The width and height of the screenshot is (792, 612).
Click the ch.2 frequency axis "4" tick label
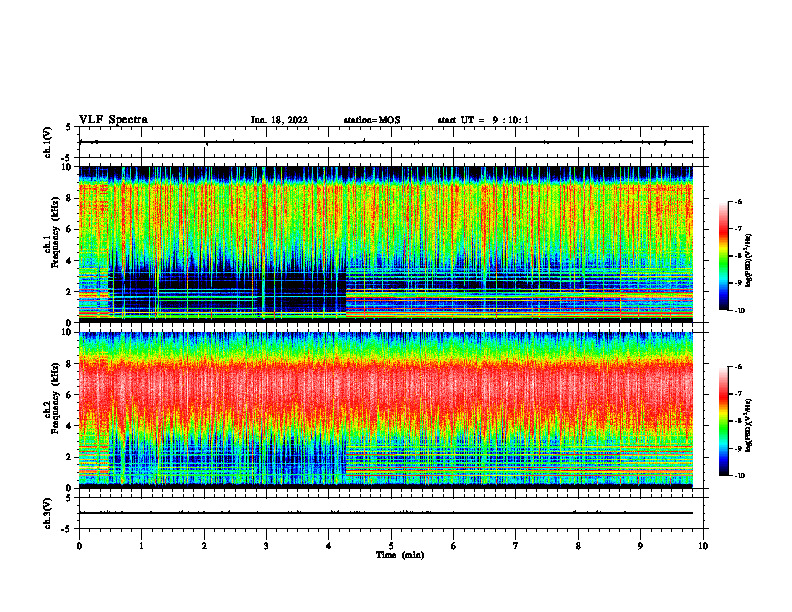[x=69, y=426]
